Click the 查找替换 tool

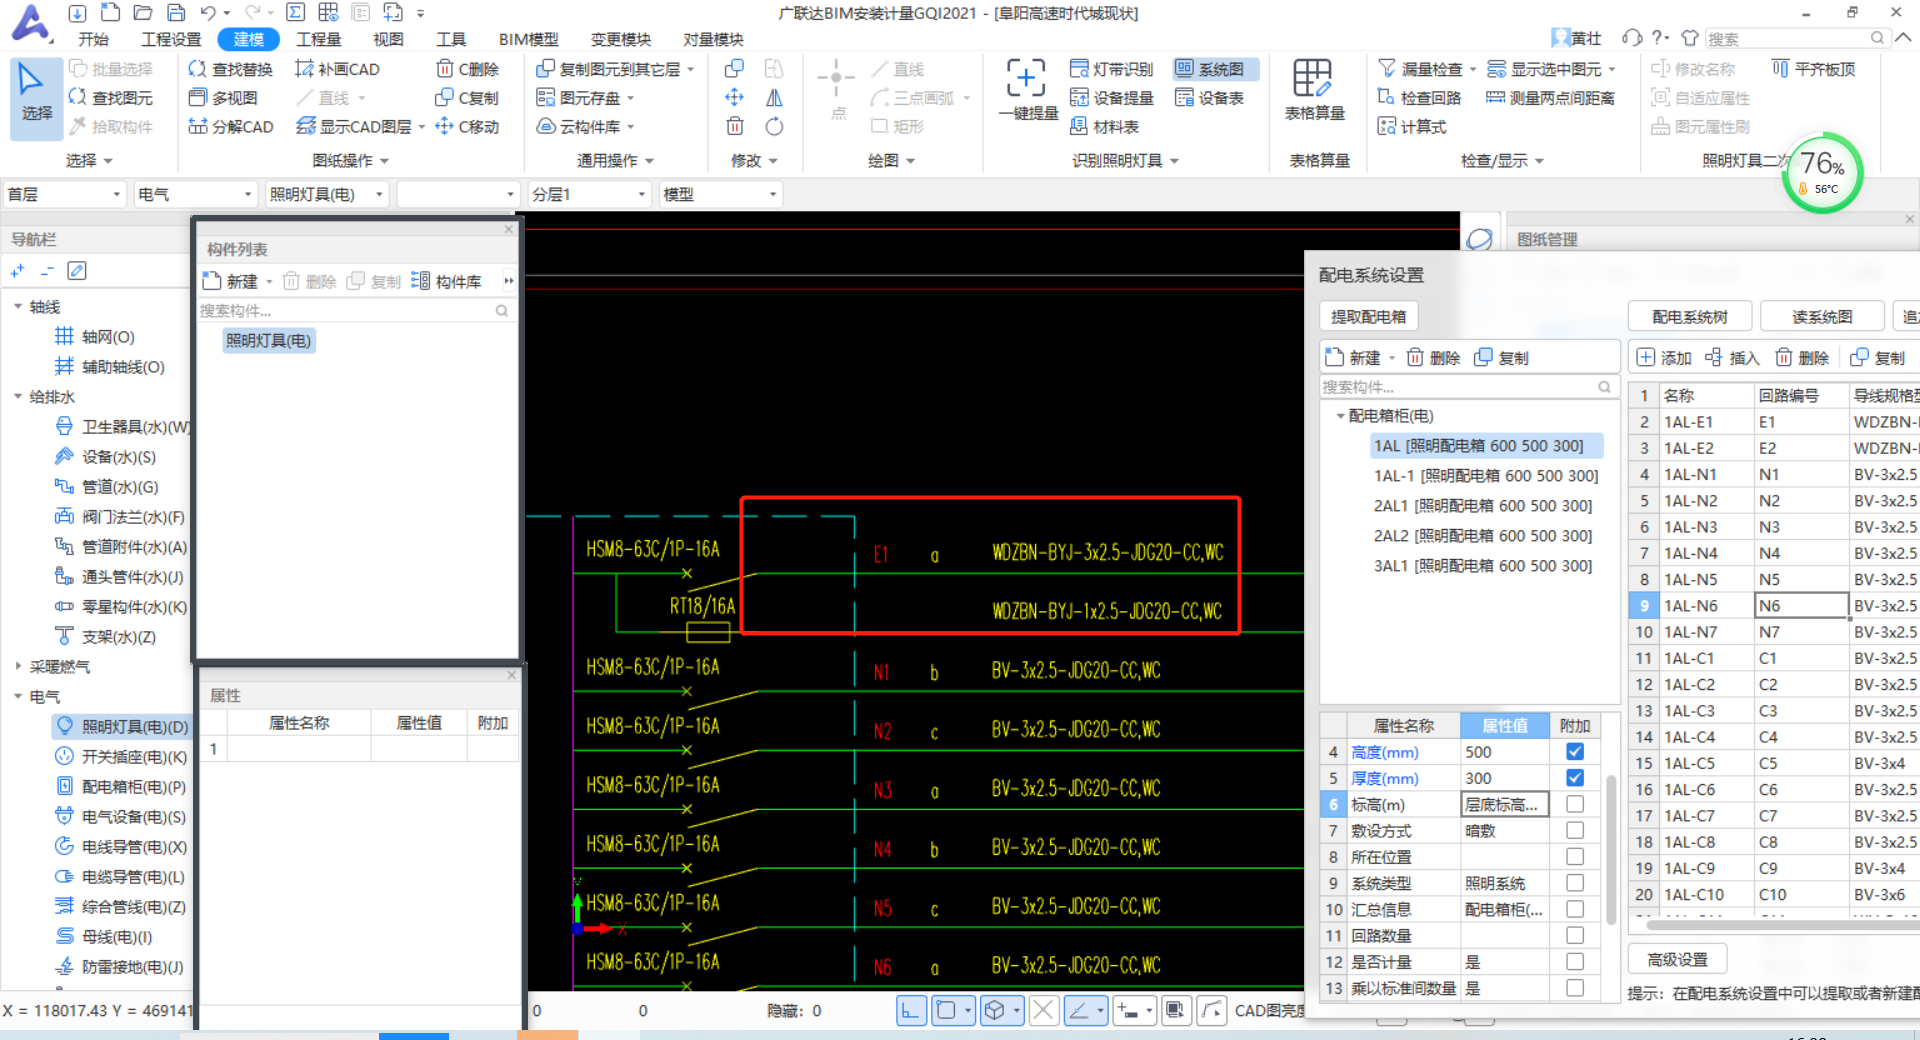(x=231, y=69)
